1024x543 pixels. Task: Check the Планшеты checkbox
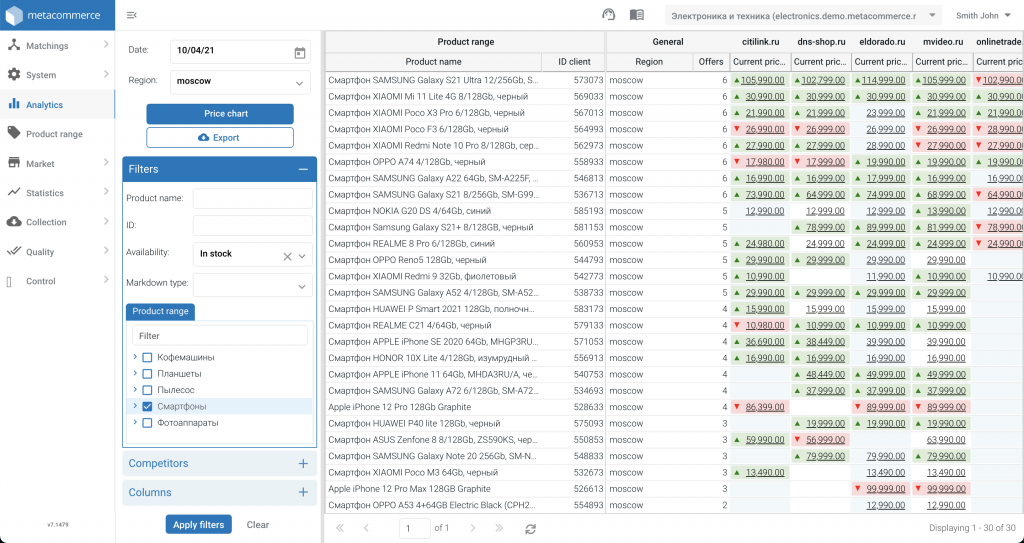(x=147, y=374)
